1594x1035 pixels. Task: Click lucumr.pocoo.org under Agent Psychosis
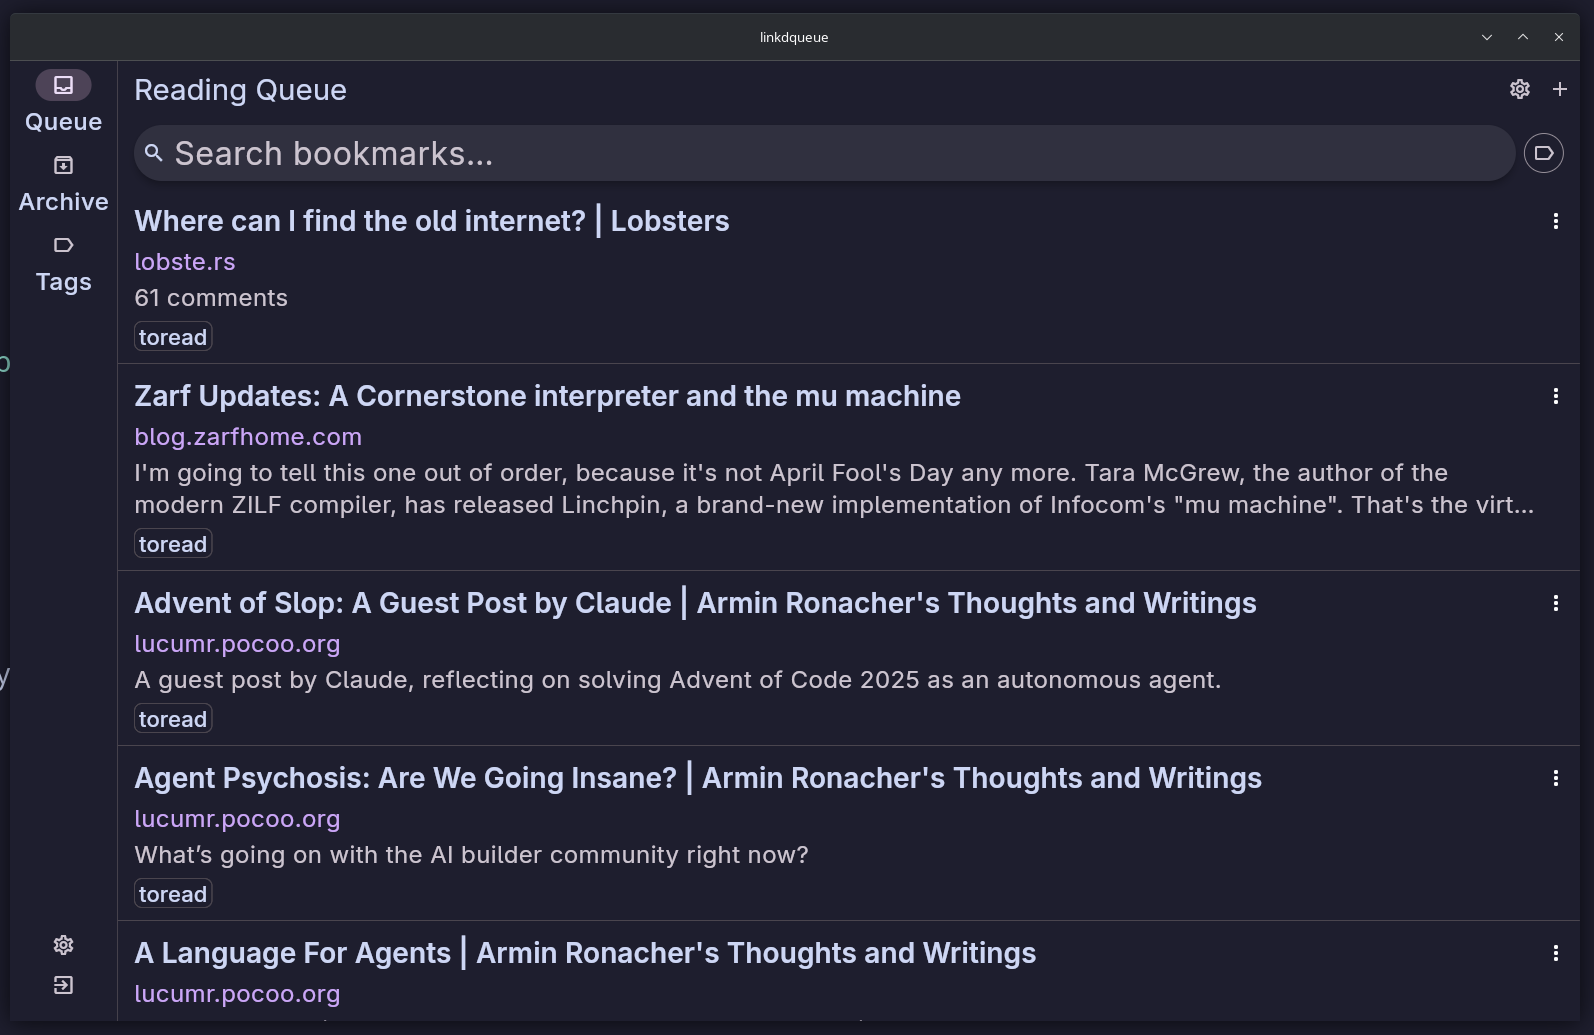pos(237,819)
